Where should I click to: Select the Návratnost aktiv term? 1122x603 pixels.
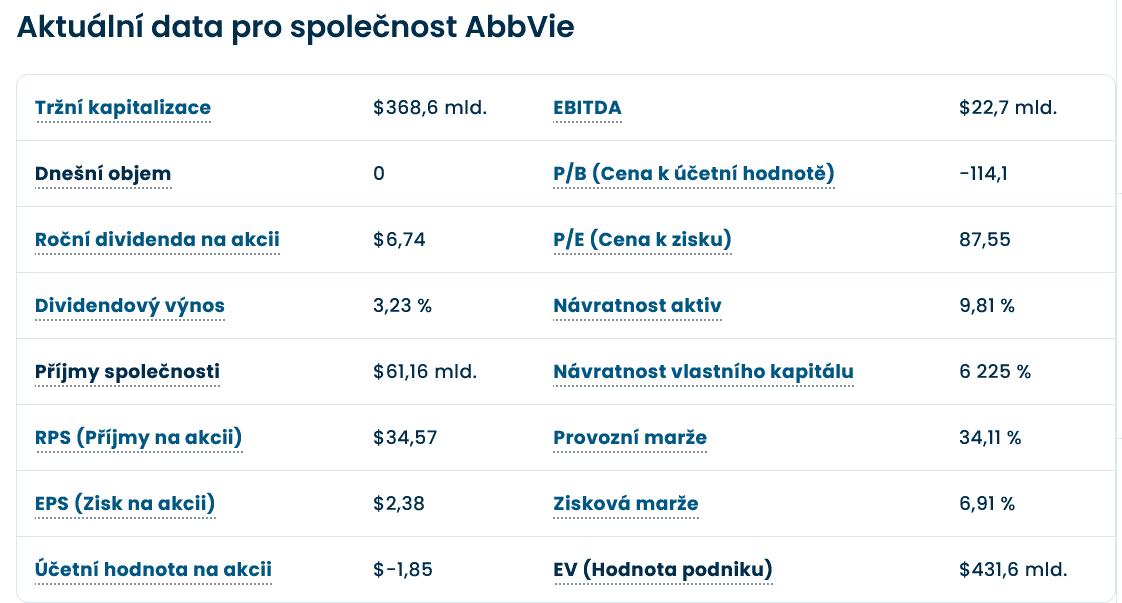pos(637,306)
